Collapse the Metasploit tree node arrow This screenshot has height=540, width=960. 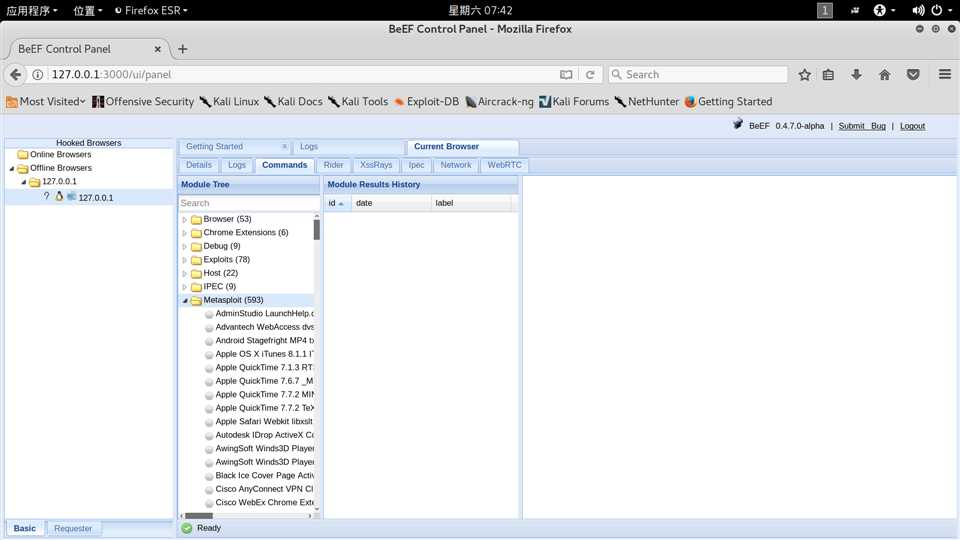[x=184, y=300]
